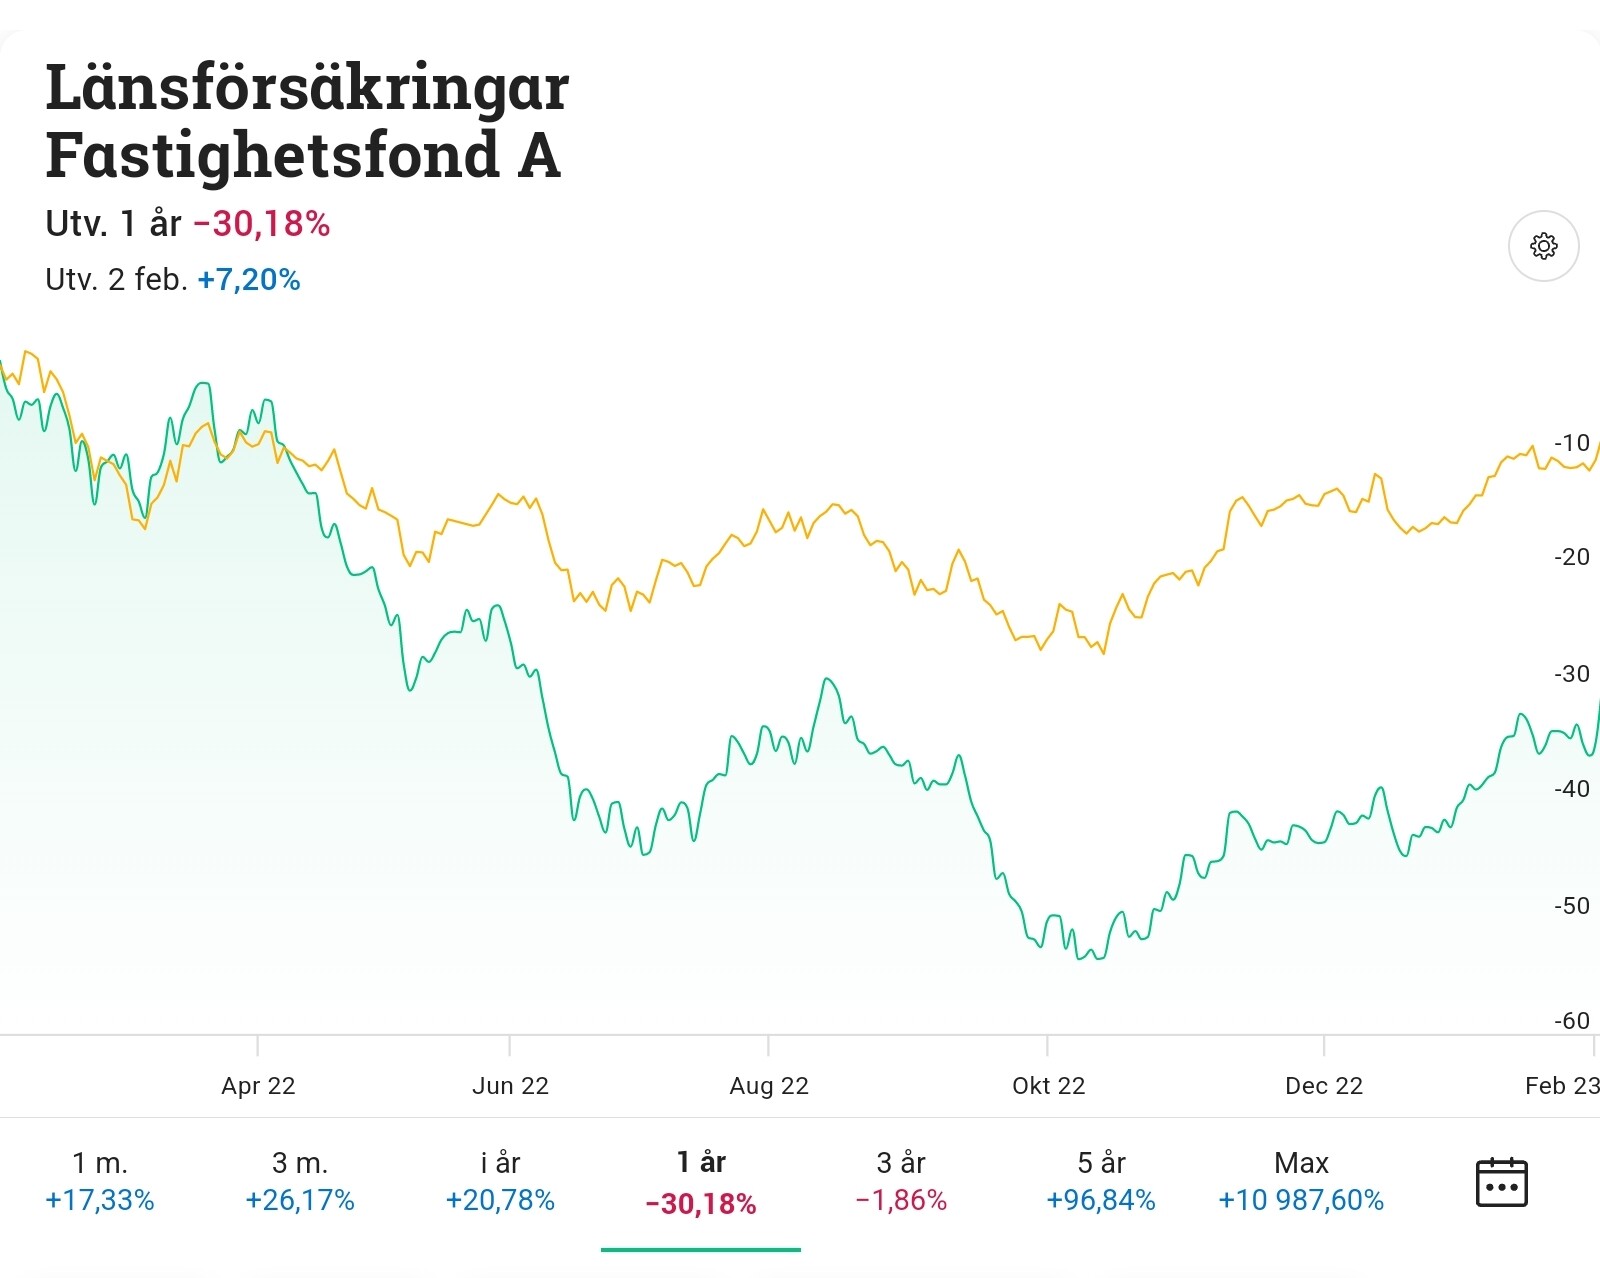Select the 1 år period tab
The width and height of the screenshot is (1600, 1278).
point(701,1182)
